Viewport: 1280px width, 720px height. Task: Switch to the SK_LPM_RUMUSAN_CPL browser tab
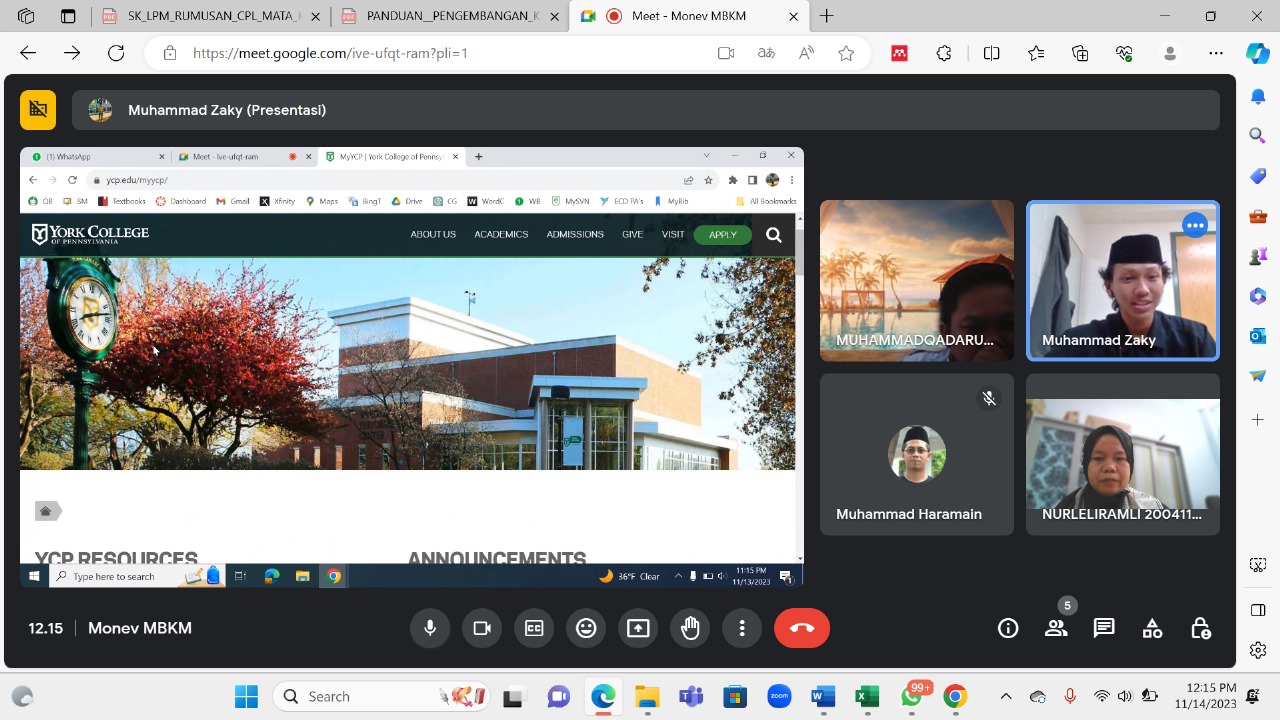click(212, 16)
